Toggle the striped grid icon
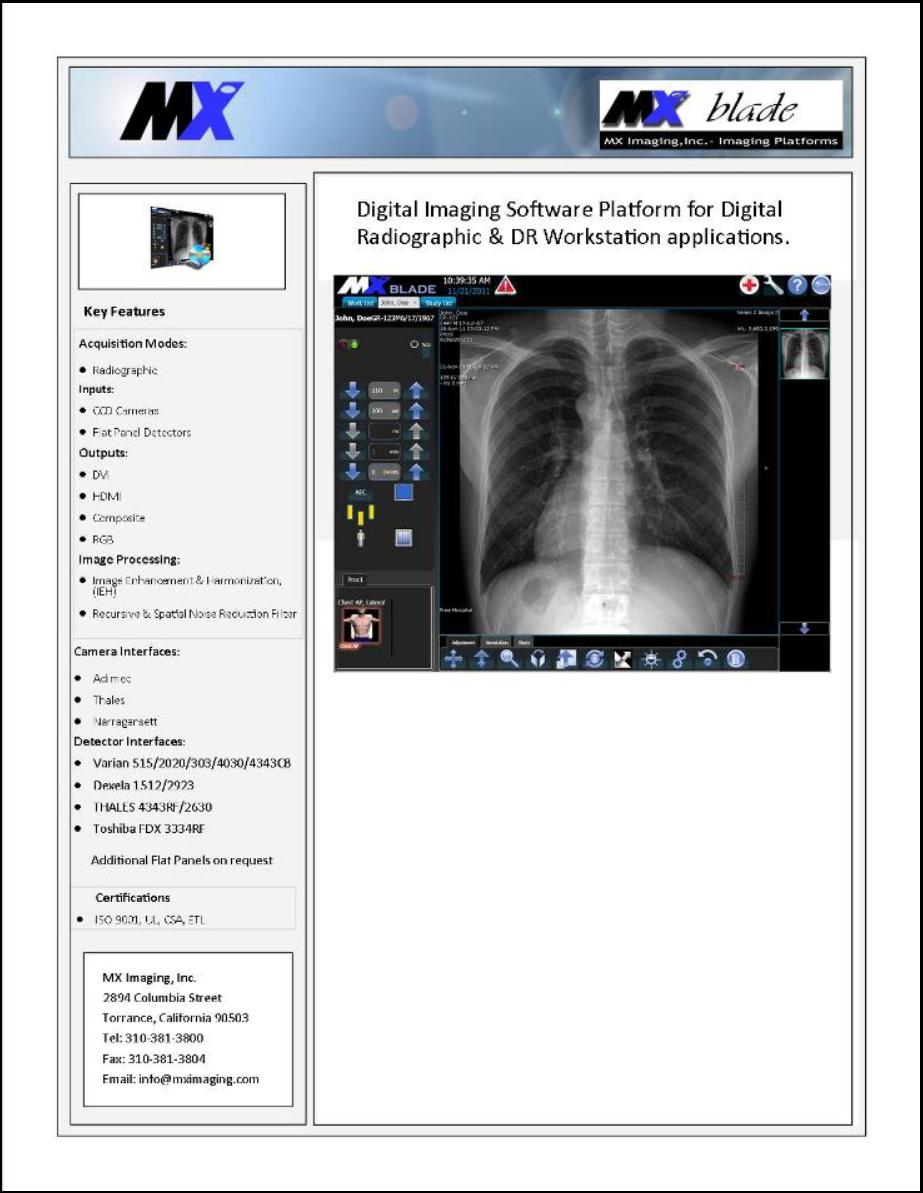Viewport: 923px width, 1193px height. 403,538
